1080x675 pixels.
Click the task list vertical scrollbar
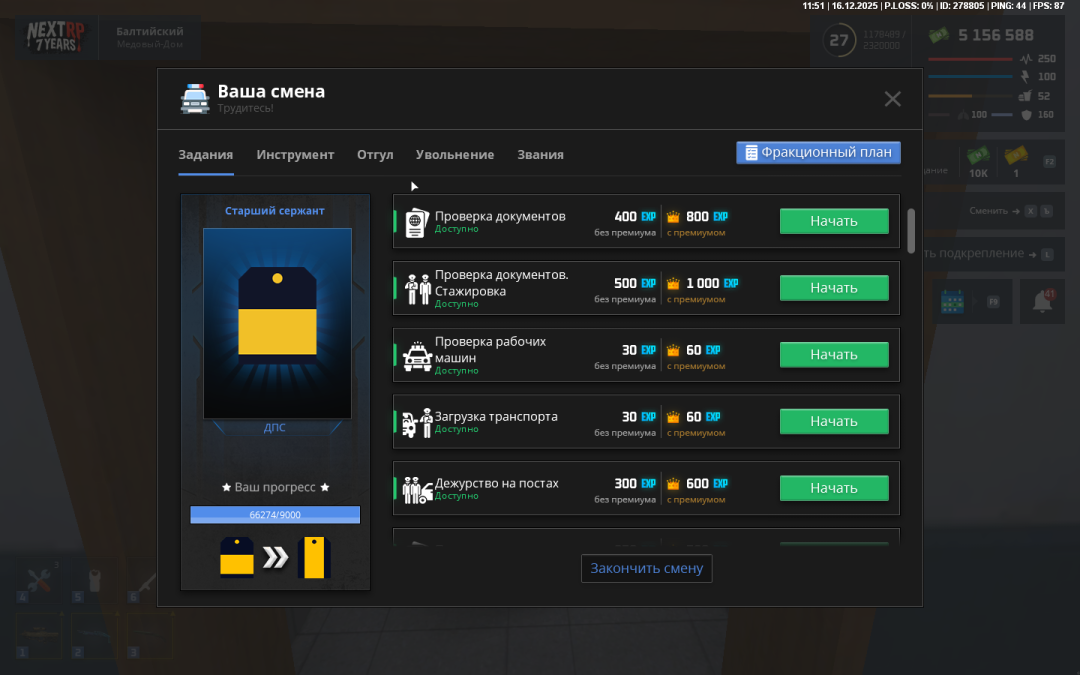pos(910,231)
